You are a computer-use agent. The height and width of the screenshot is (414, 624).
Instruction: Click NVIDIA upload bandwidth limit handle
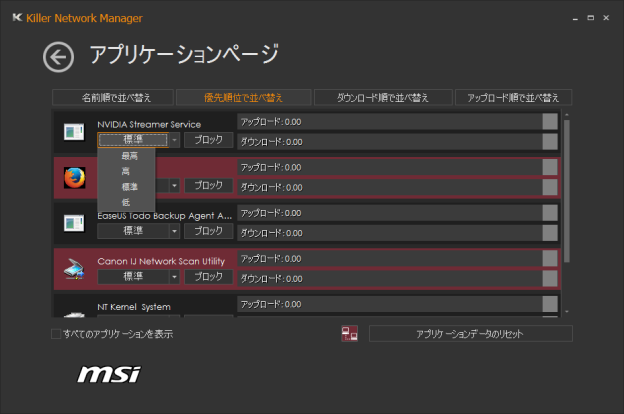coord(550,122)
